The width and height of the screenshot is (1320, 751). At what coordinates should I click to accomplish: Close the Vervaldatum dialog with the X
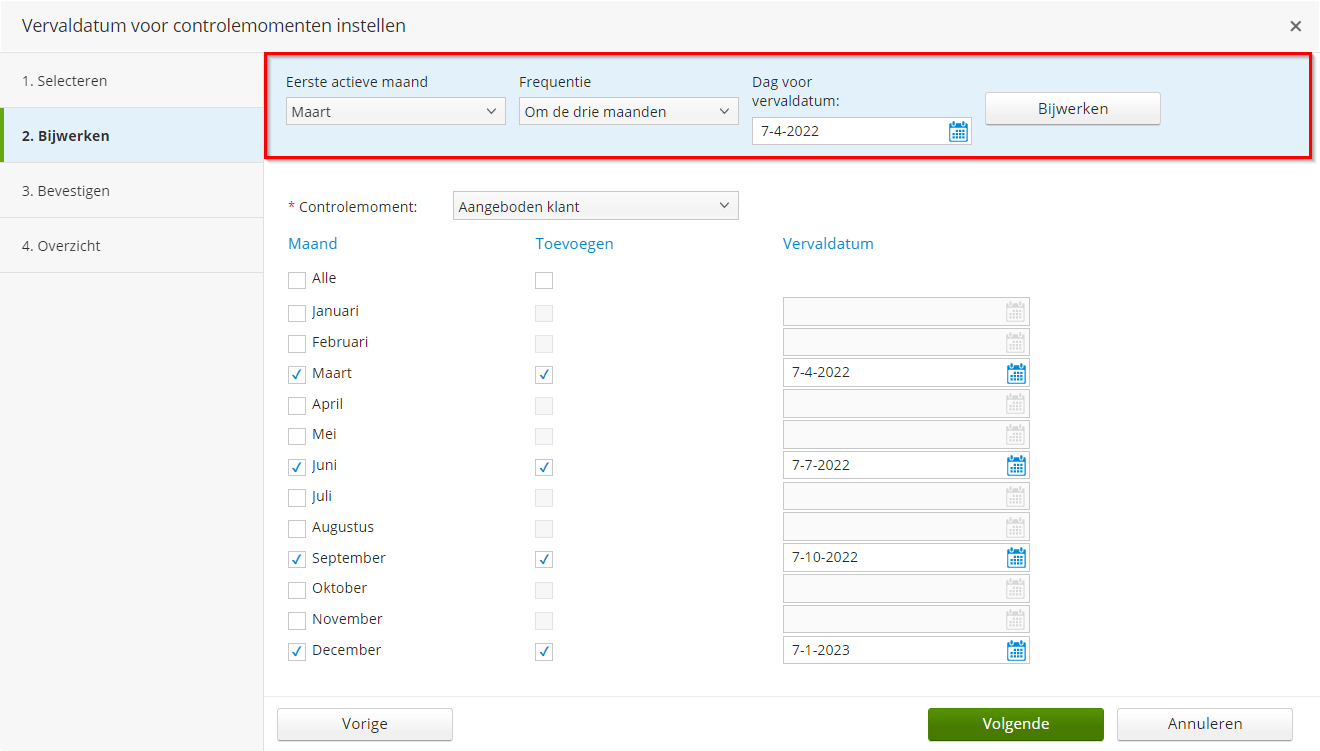point(1295,26)
